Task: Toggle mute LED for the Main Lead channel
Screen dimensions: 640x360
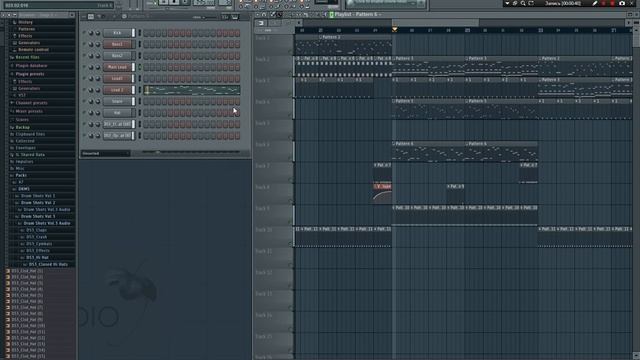Action: click(84, 67)
